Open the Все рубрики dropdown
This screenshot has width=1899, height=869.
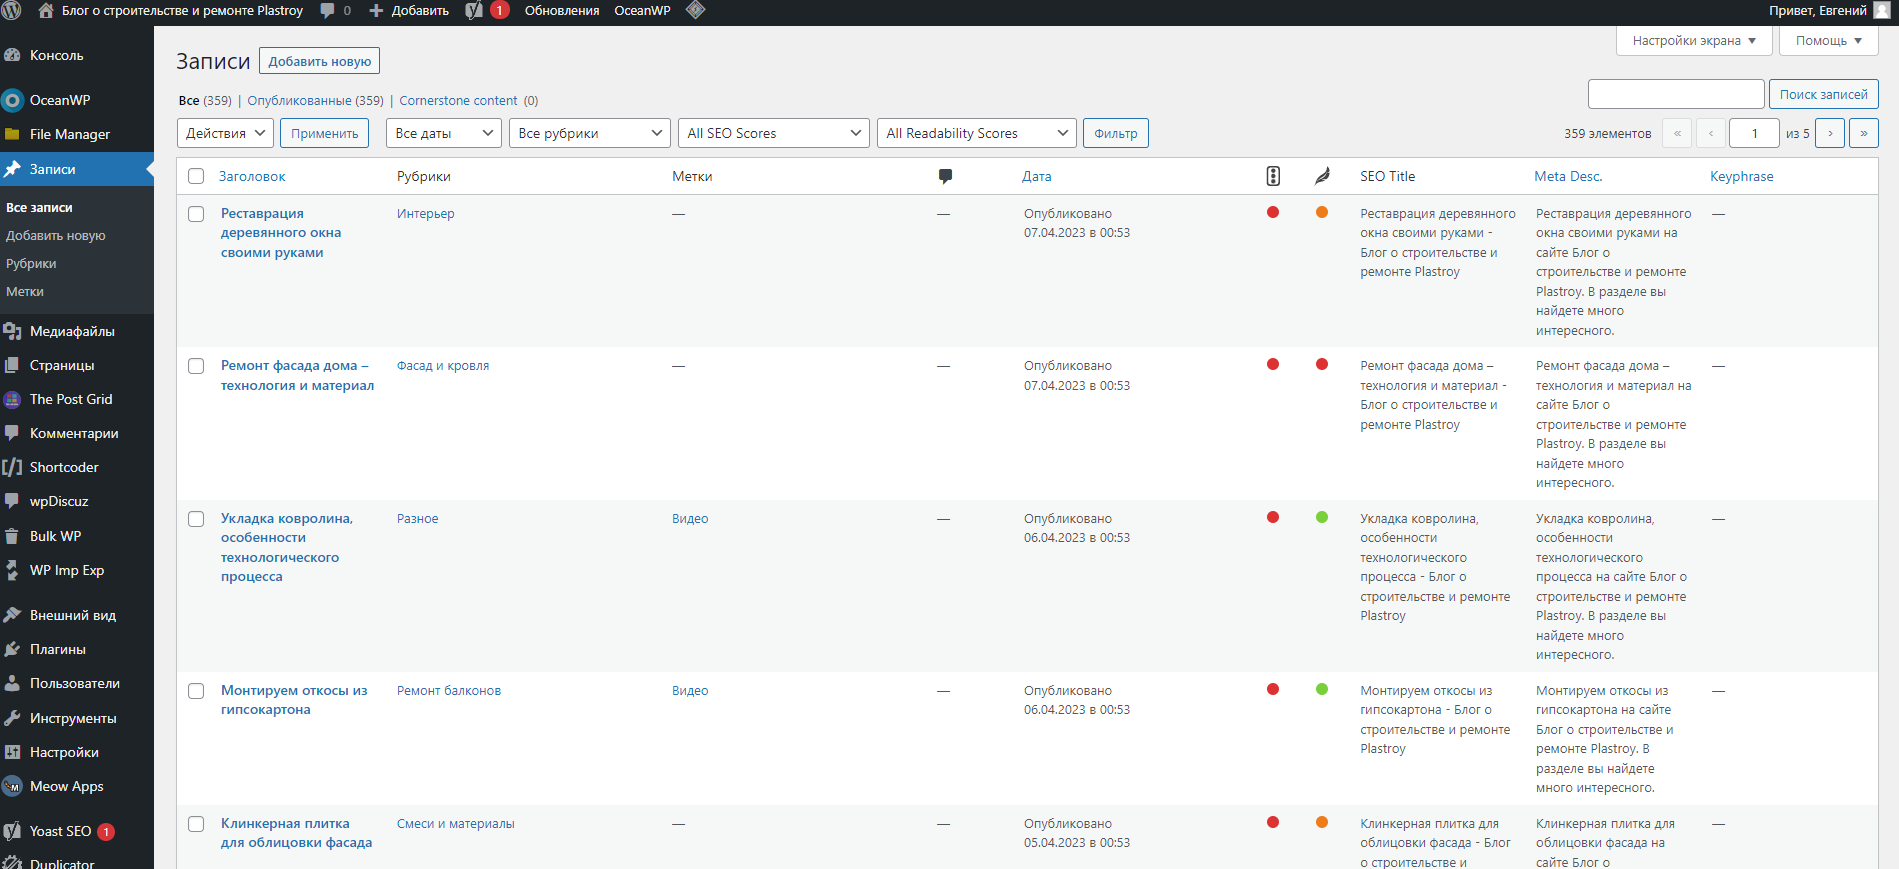[x=590, y=133]
